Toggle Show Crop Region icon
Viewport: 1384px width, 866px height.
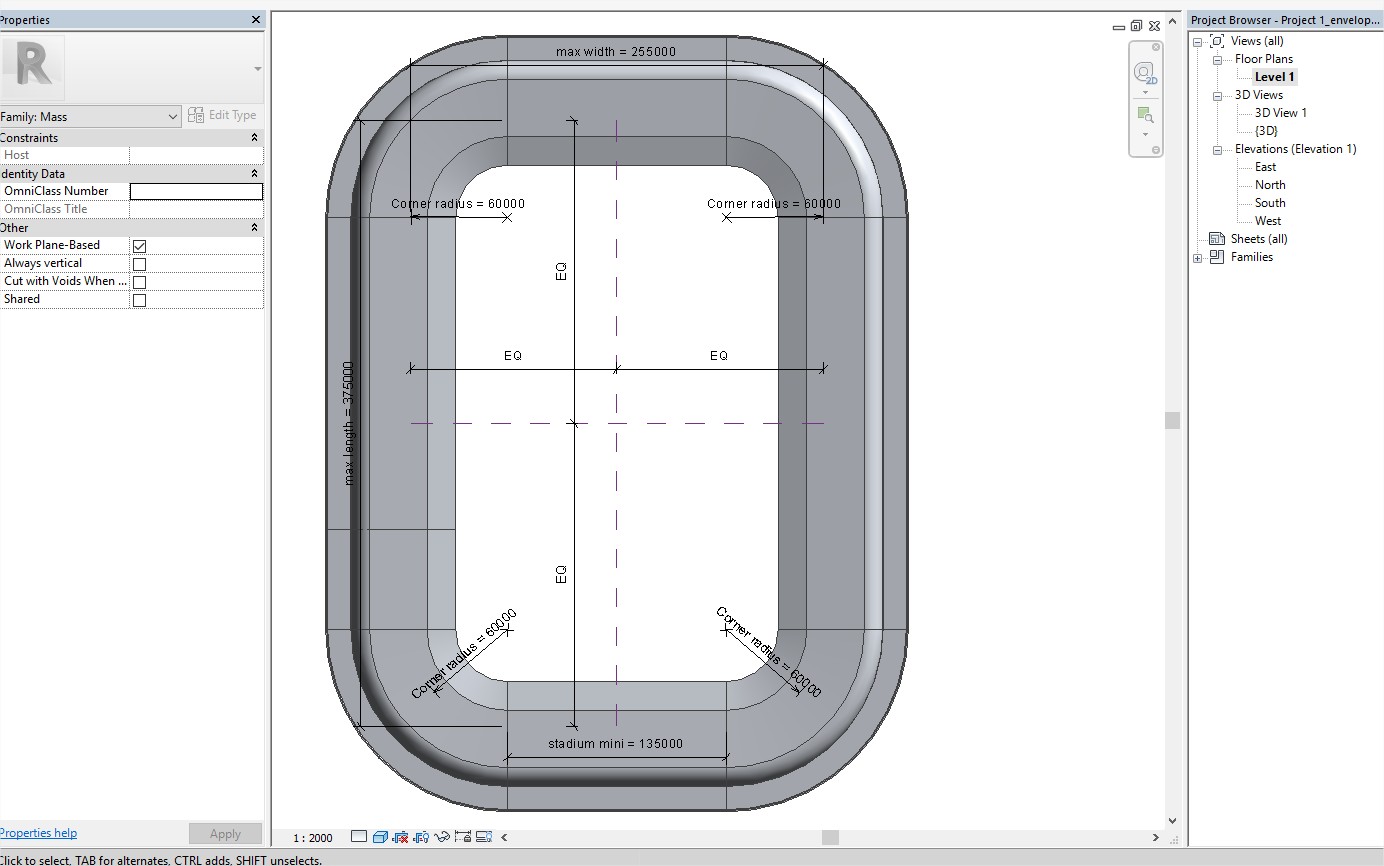click(421, 837)
